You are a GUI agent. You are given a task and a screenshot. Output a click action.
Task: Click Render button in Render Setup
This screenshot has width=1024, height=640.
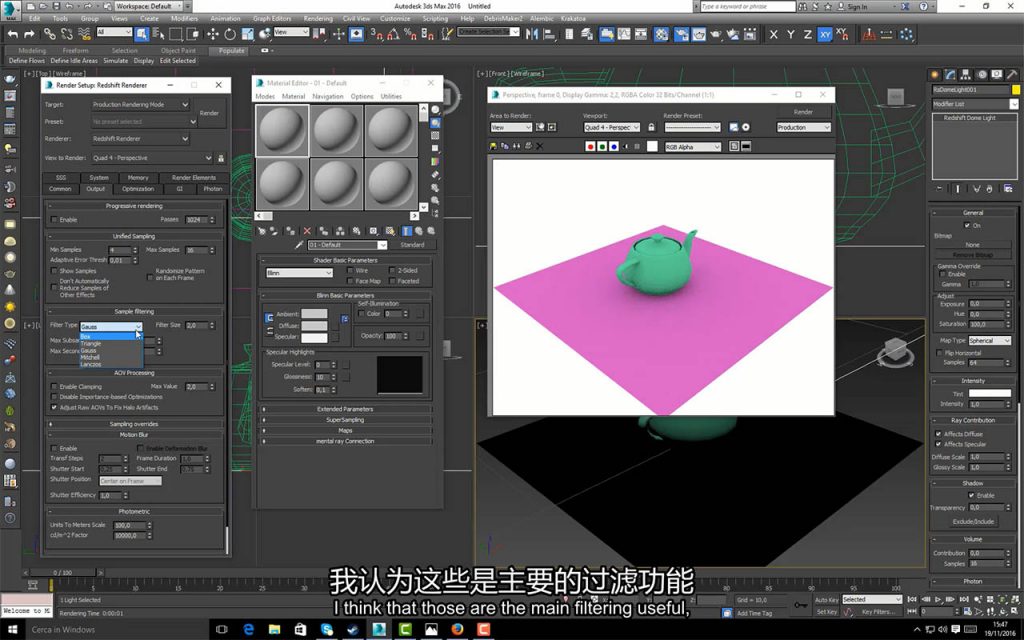point(209,113)
